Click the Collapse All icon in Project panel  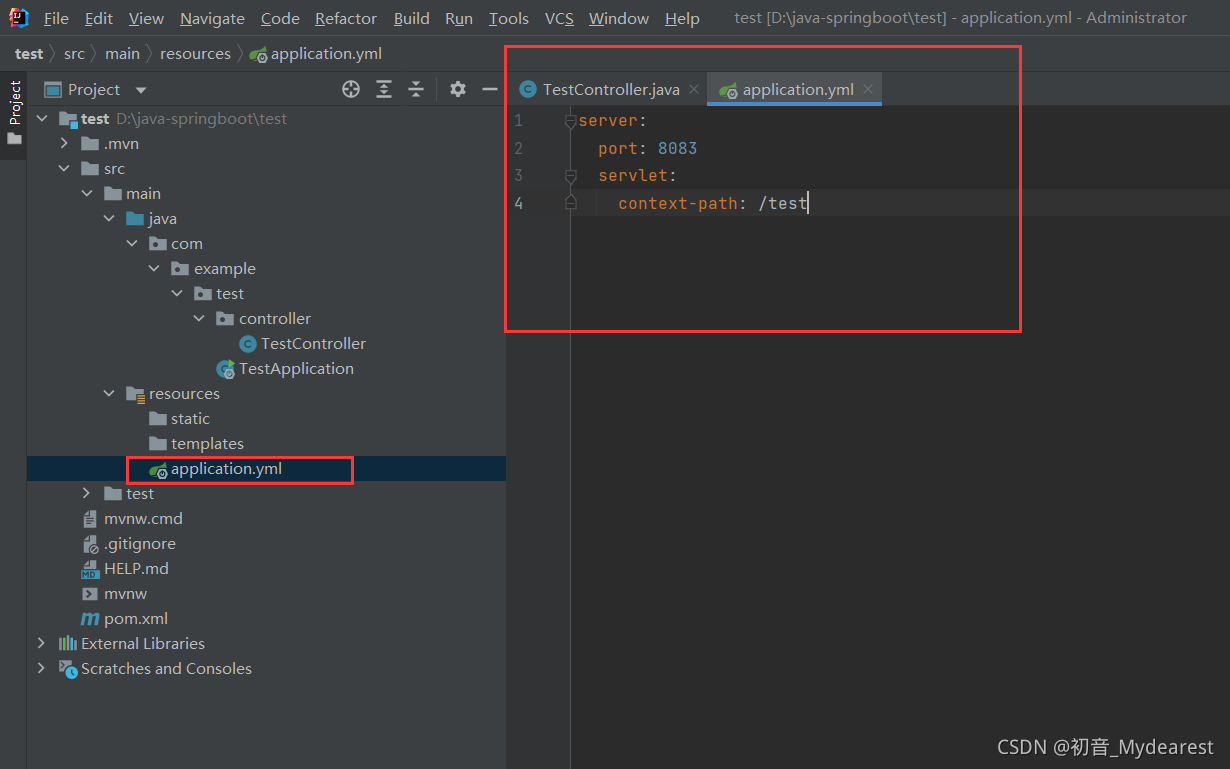coord(416,90)
